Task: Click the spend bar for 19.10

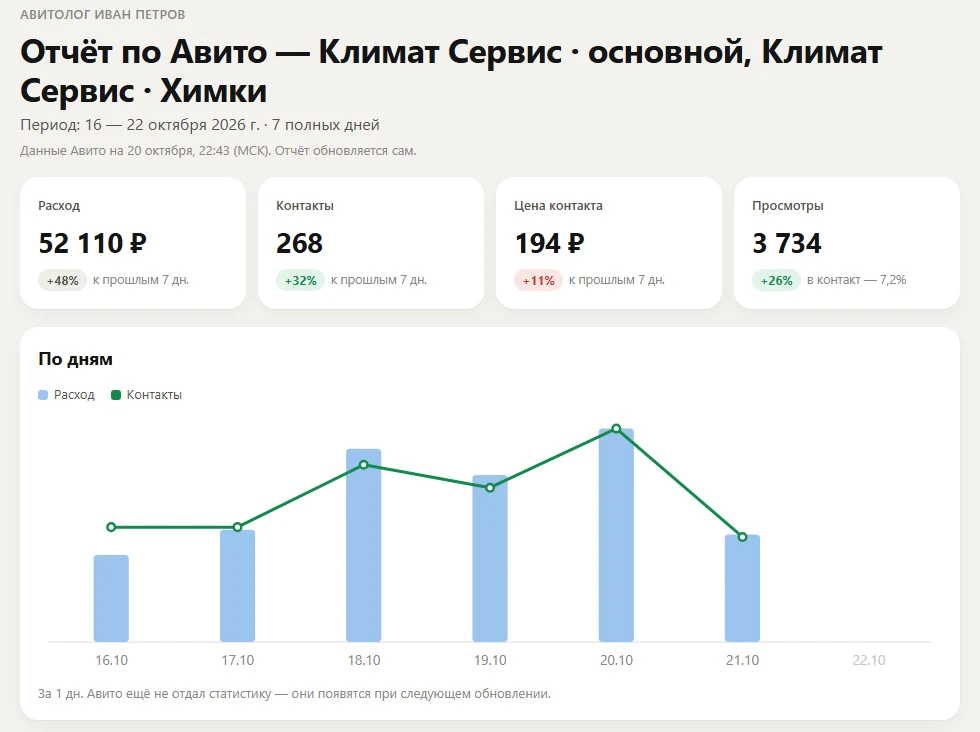Action: click(x=490, y=558)
